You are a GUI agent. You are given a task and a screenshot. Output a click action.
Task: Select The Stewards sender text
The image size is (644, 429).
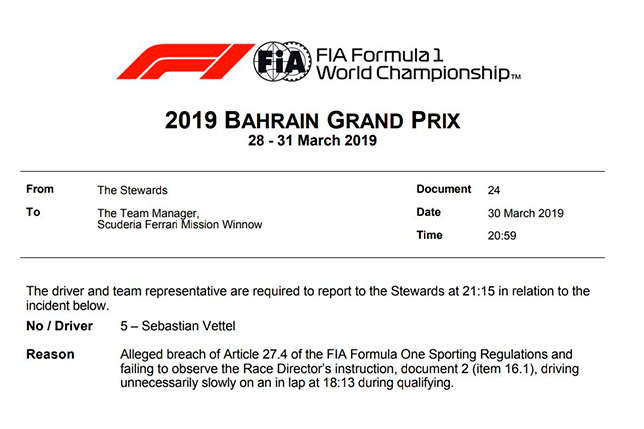point(131,189)
